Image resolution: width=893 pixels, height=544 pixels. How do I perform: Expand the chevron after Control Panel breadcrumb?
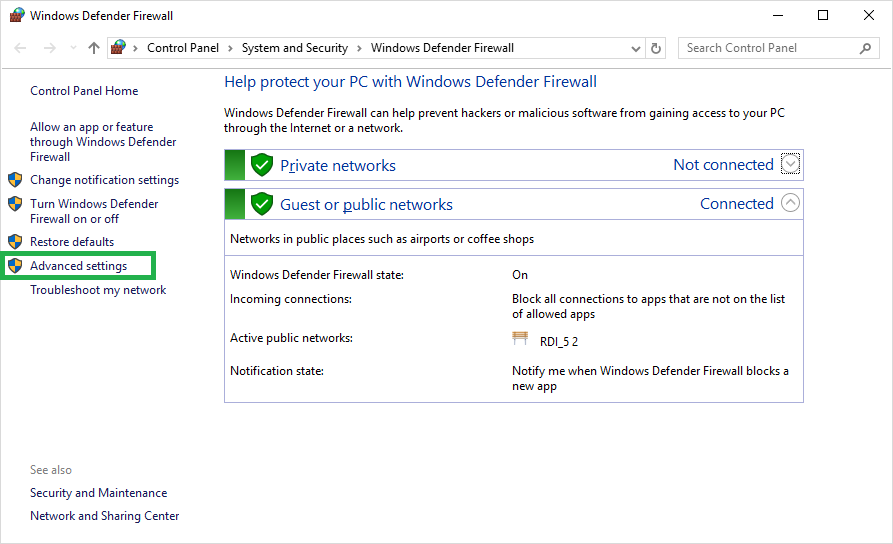coord(230,48)
